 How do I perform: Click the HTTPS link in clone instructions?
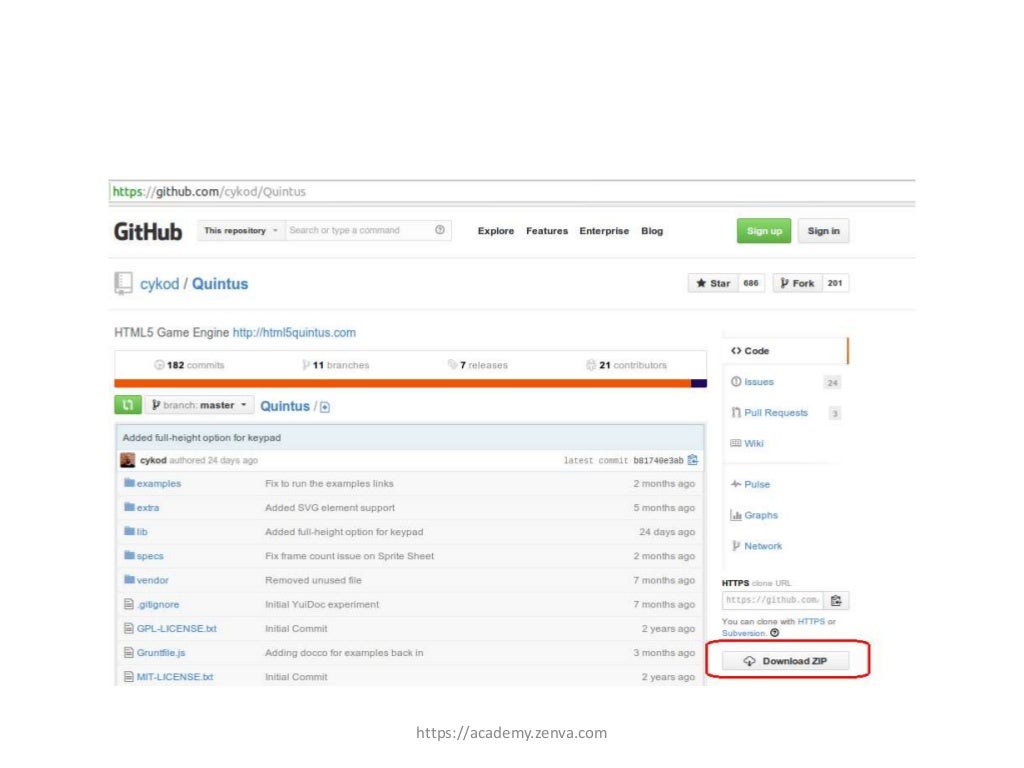click(811, 622)
